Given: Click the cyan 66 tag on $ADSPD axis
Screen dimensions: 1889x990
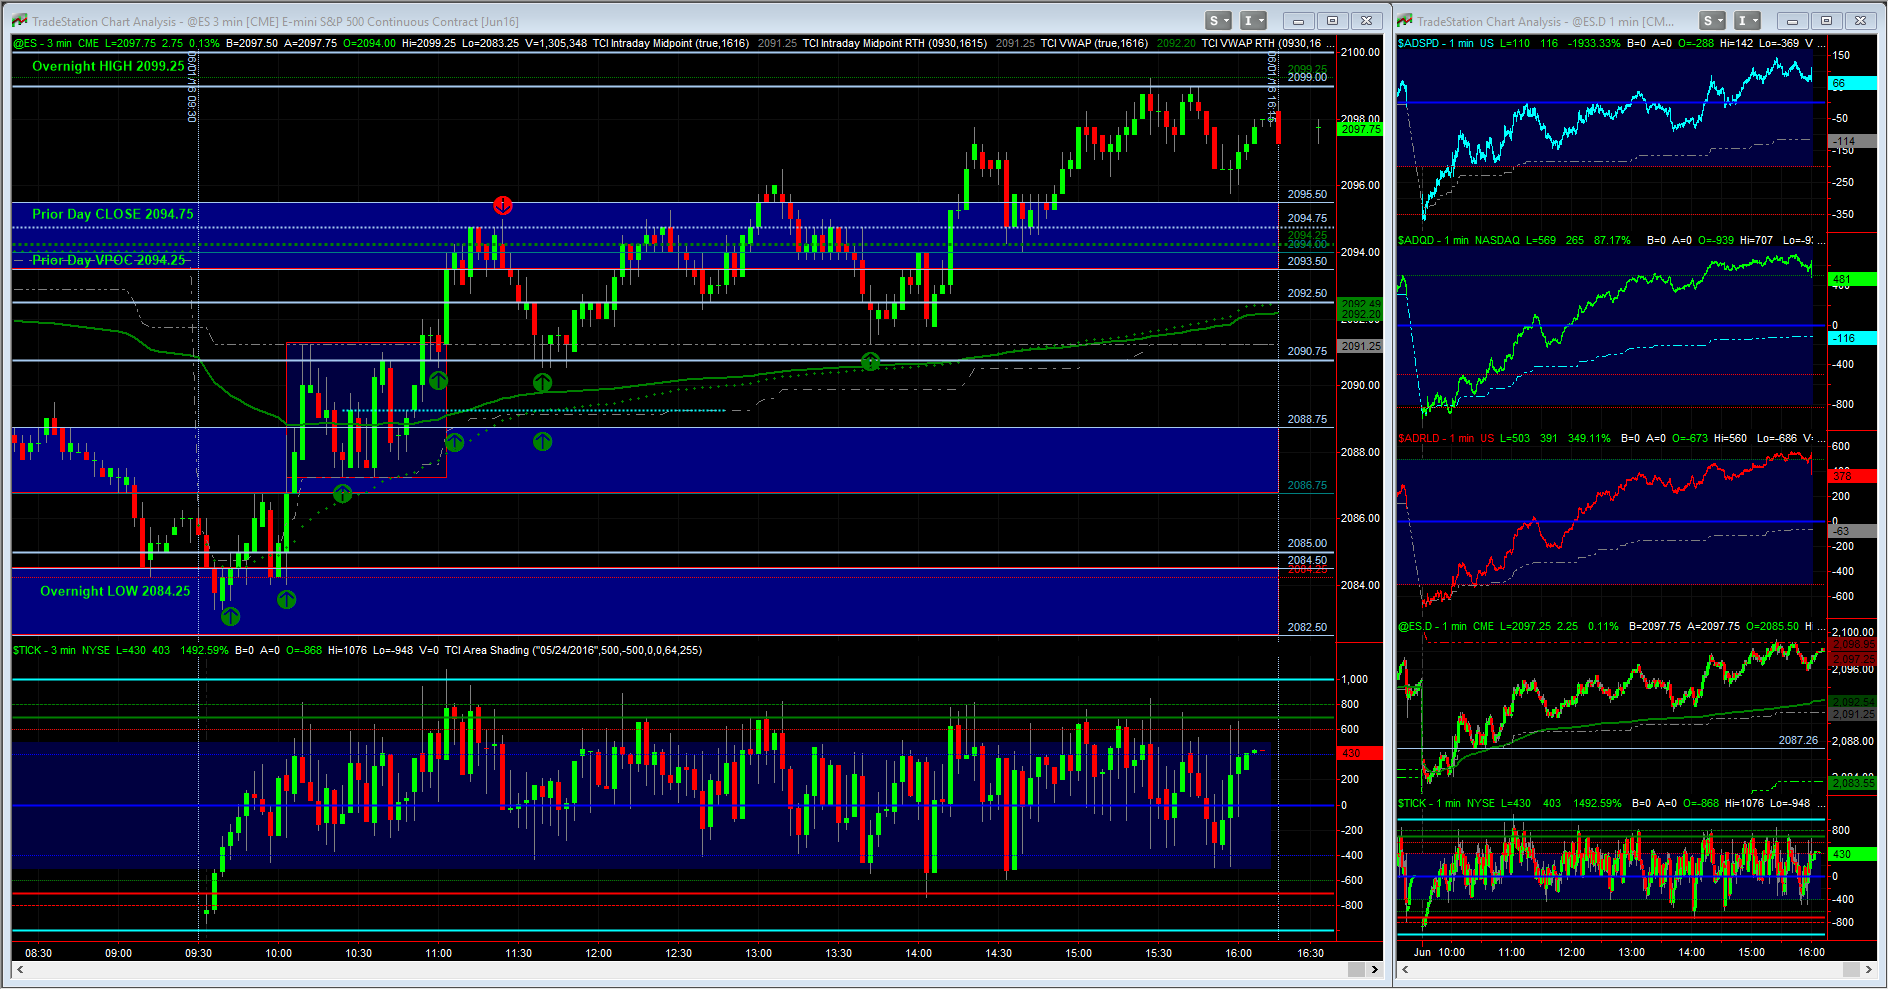Looking at the screenshot, I should pyautogui.click(x=1852, y=84).
